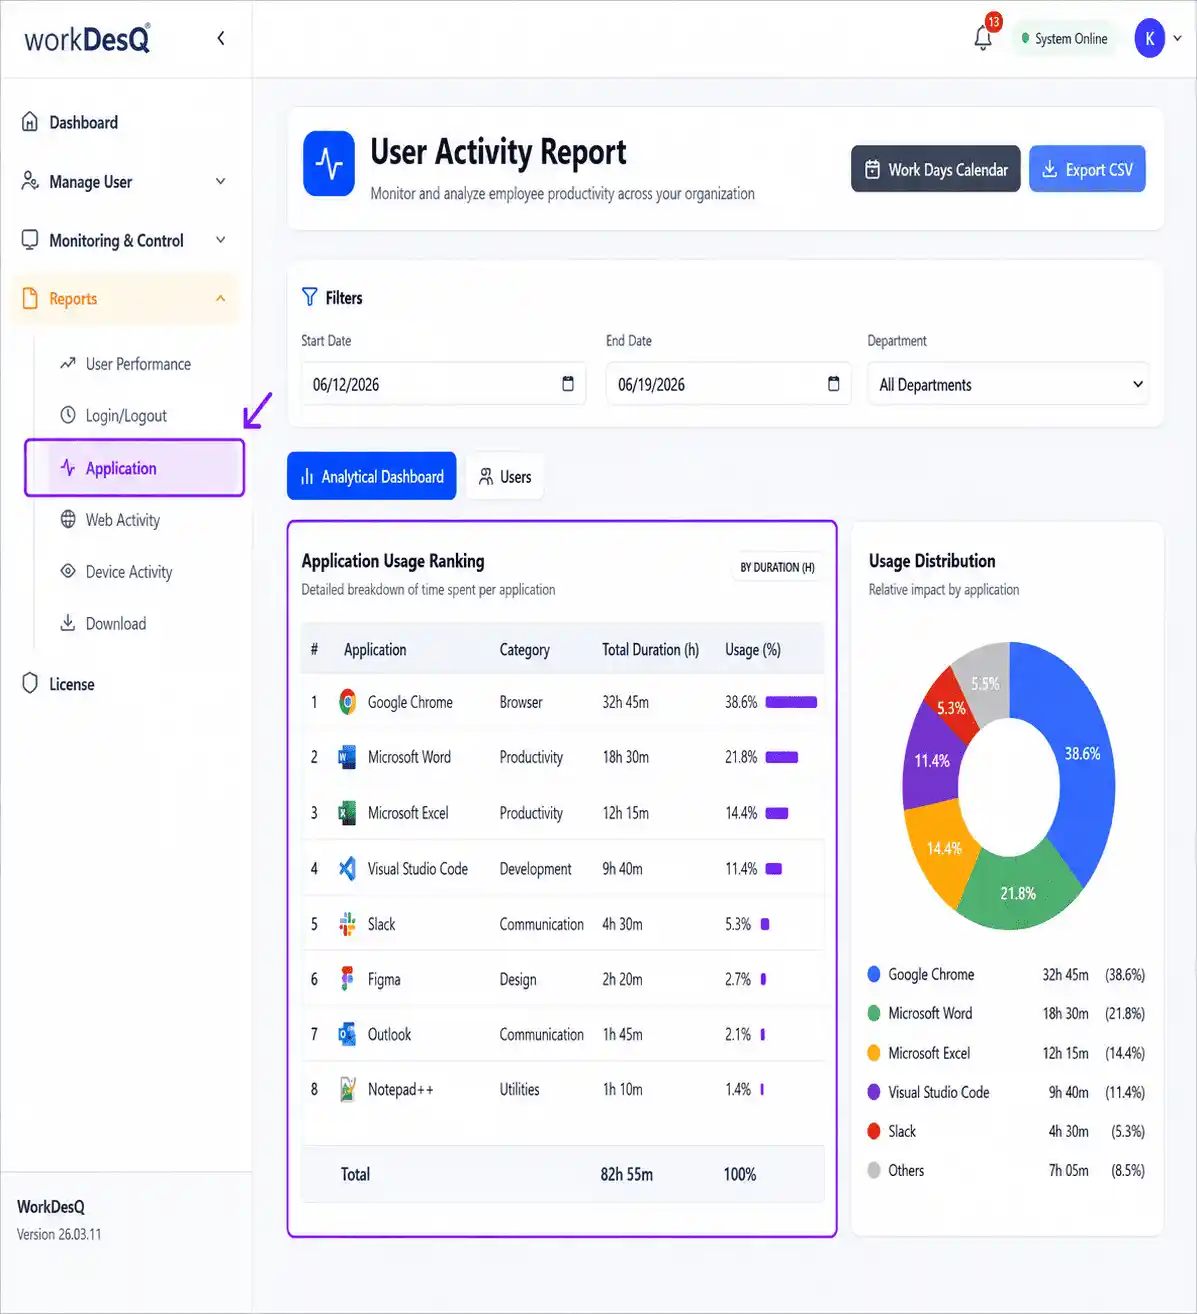Click the Total Duration (h) column header
Screen dimensions: 1197x1314
pos(650,649)
